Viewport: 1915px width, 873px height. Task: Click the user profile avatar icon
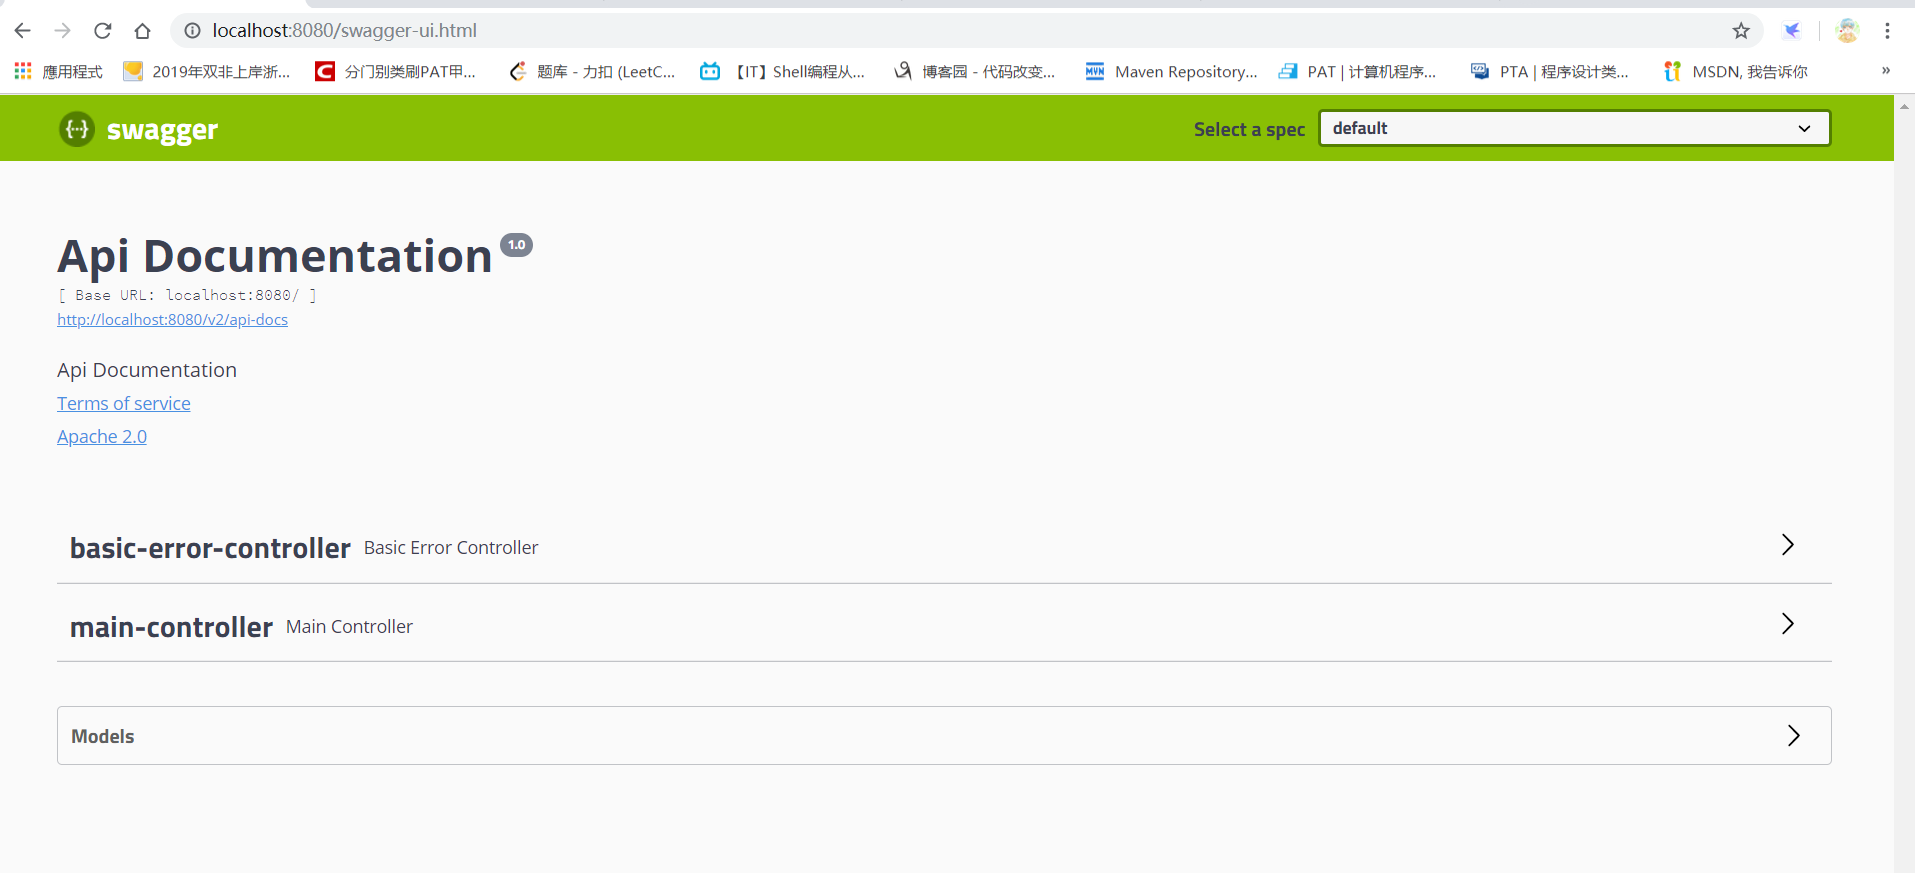pos(1847,31)
